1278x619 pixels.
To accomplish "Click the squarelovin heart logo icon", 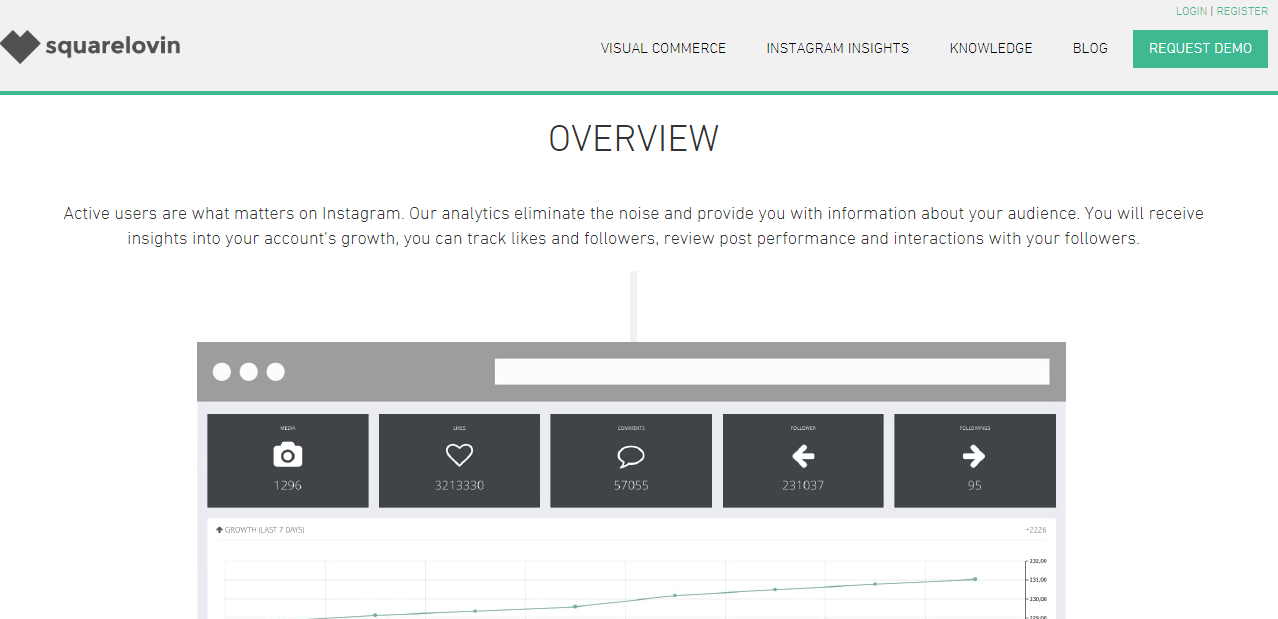I will (20, 47).
